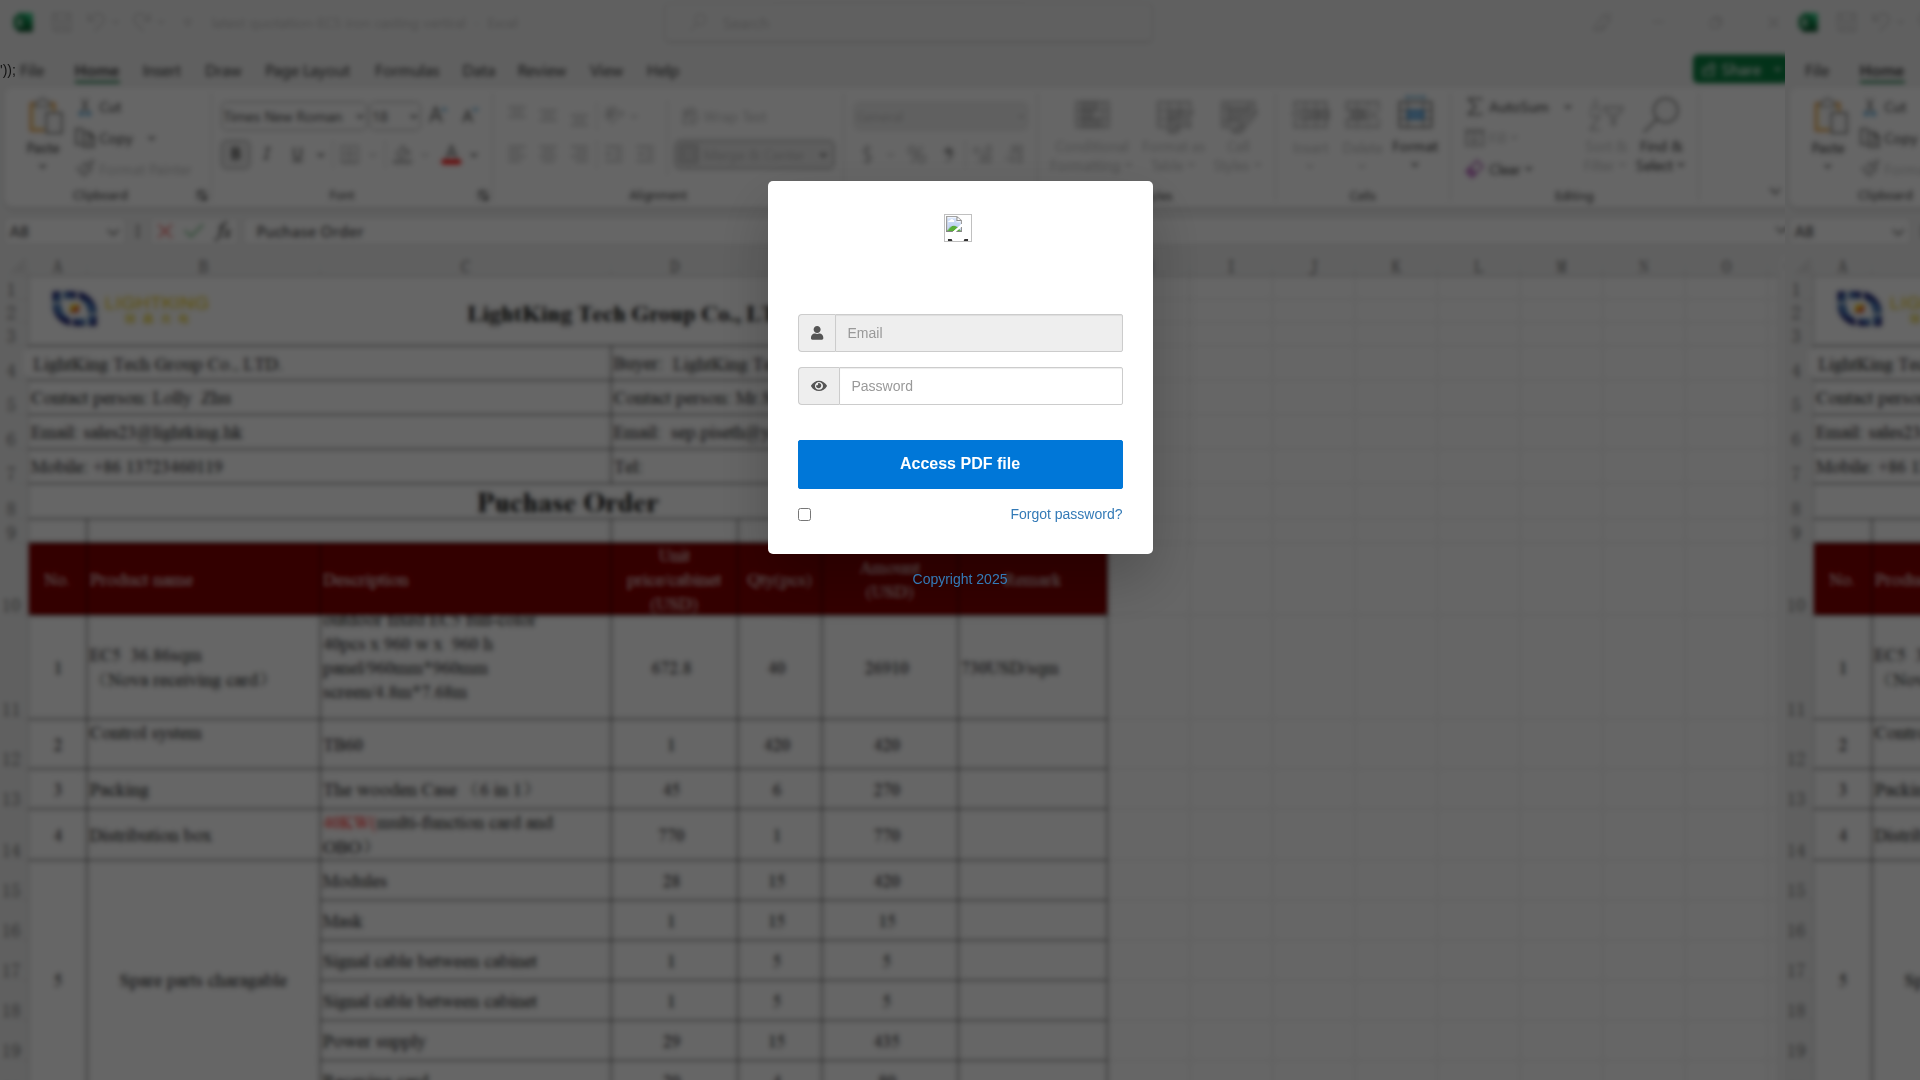Image resolution: width=1920 pixels, height=1080 pixels.
Task: Open the font size dropdown
Action: coord(413,117)
